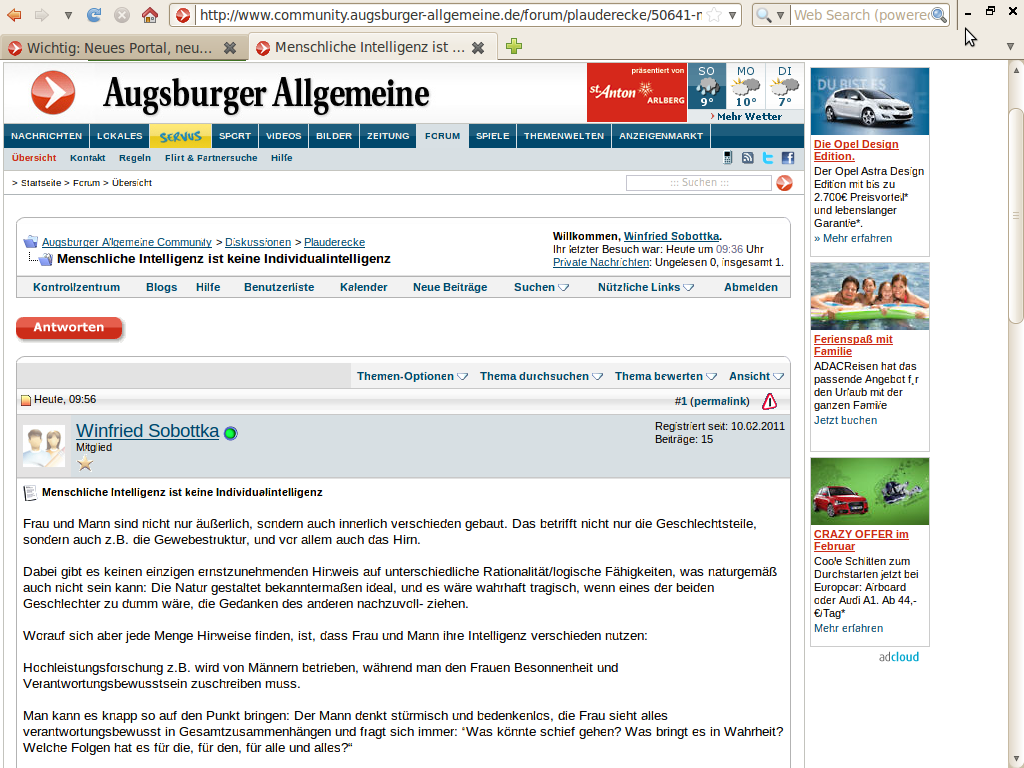Screen dimensions: 1024x768
Task: Click the red Antworten button
Action: pos(69,328)
